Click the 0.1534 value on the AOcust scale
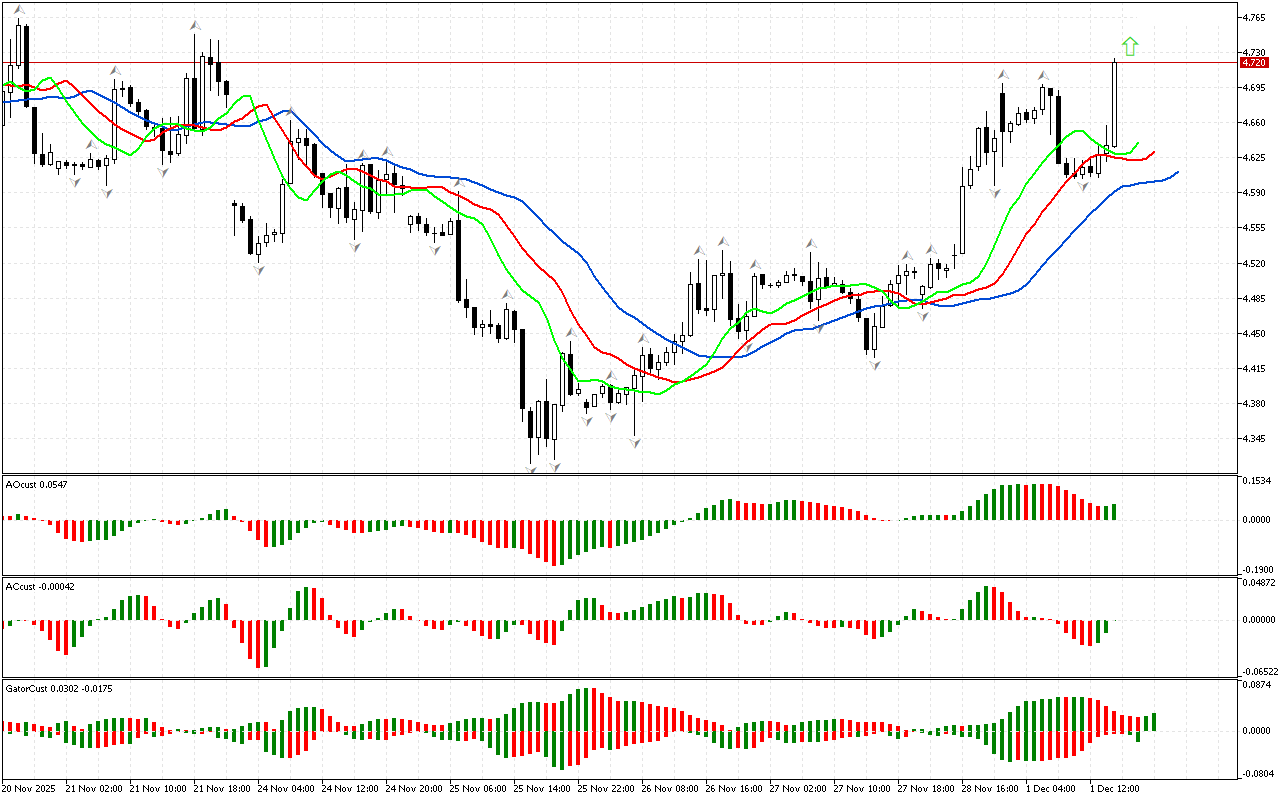This screenshot has width=1280, height=800. click(1254, 482)
